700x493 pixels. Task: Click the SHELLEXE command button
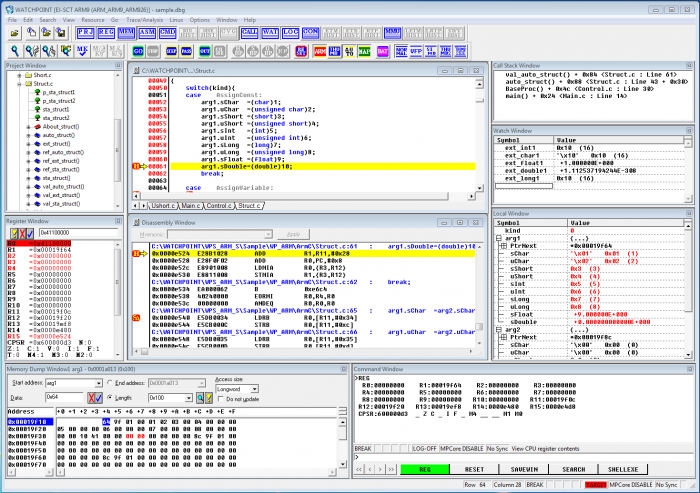tap(623, 469)
